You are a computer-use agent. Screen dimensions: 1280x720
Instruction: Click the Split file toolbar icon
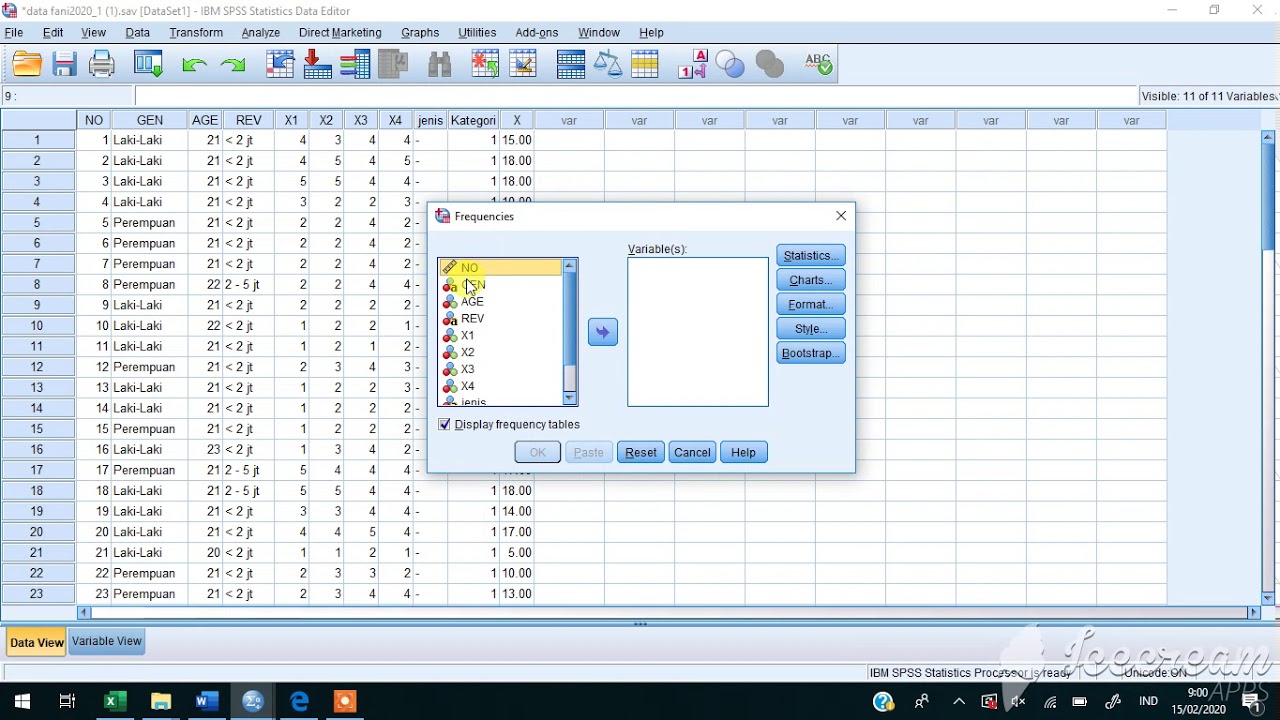571,65
